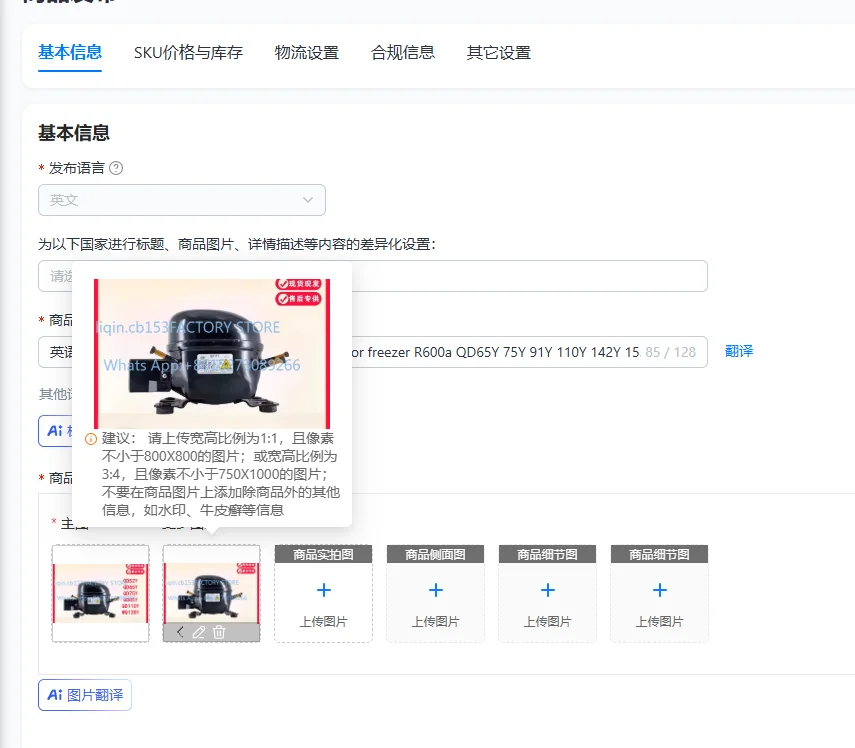Delete second image with trash icon
The height and width of the screenshot is (748, 855).
pyautogui.click(x=219, y=632)
